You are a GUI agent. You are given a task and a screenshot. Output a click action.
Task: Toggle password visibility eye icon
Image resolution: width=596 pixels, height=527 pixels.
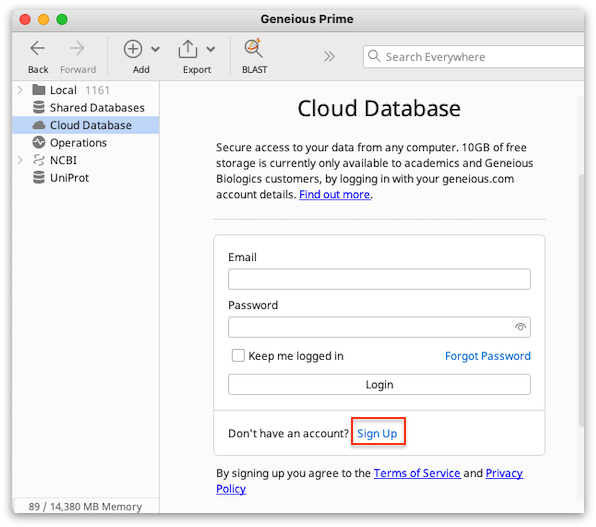tap(520, 327)
